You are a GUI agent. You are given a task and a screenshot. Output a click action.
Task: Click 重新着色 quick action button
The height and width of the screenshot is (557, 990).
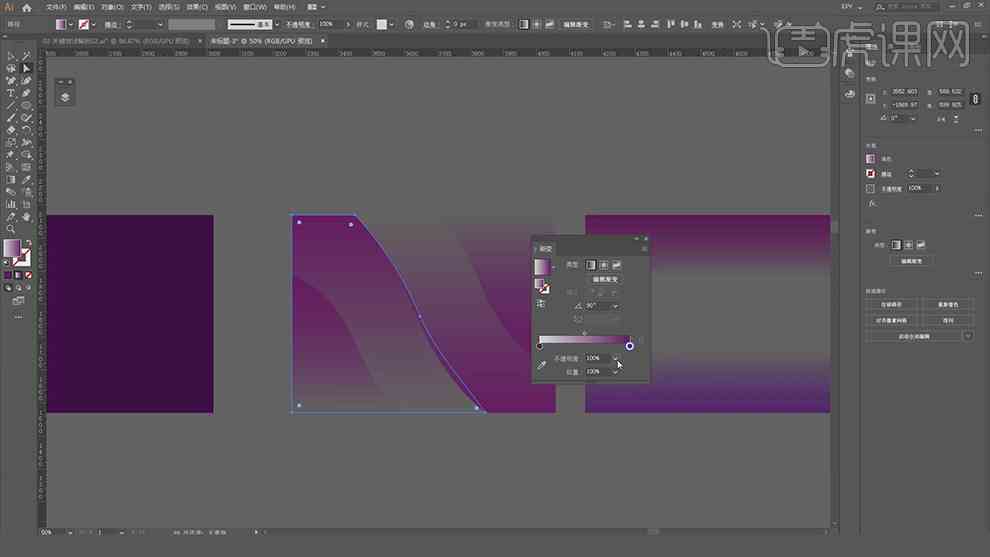tap(948, 304)
